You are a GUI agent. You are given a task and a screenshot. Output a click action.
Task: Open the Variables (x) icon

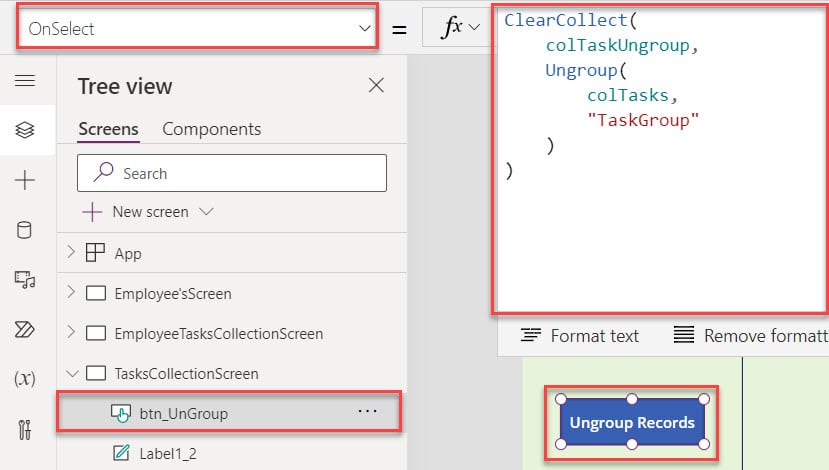coord(25,379)
